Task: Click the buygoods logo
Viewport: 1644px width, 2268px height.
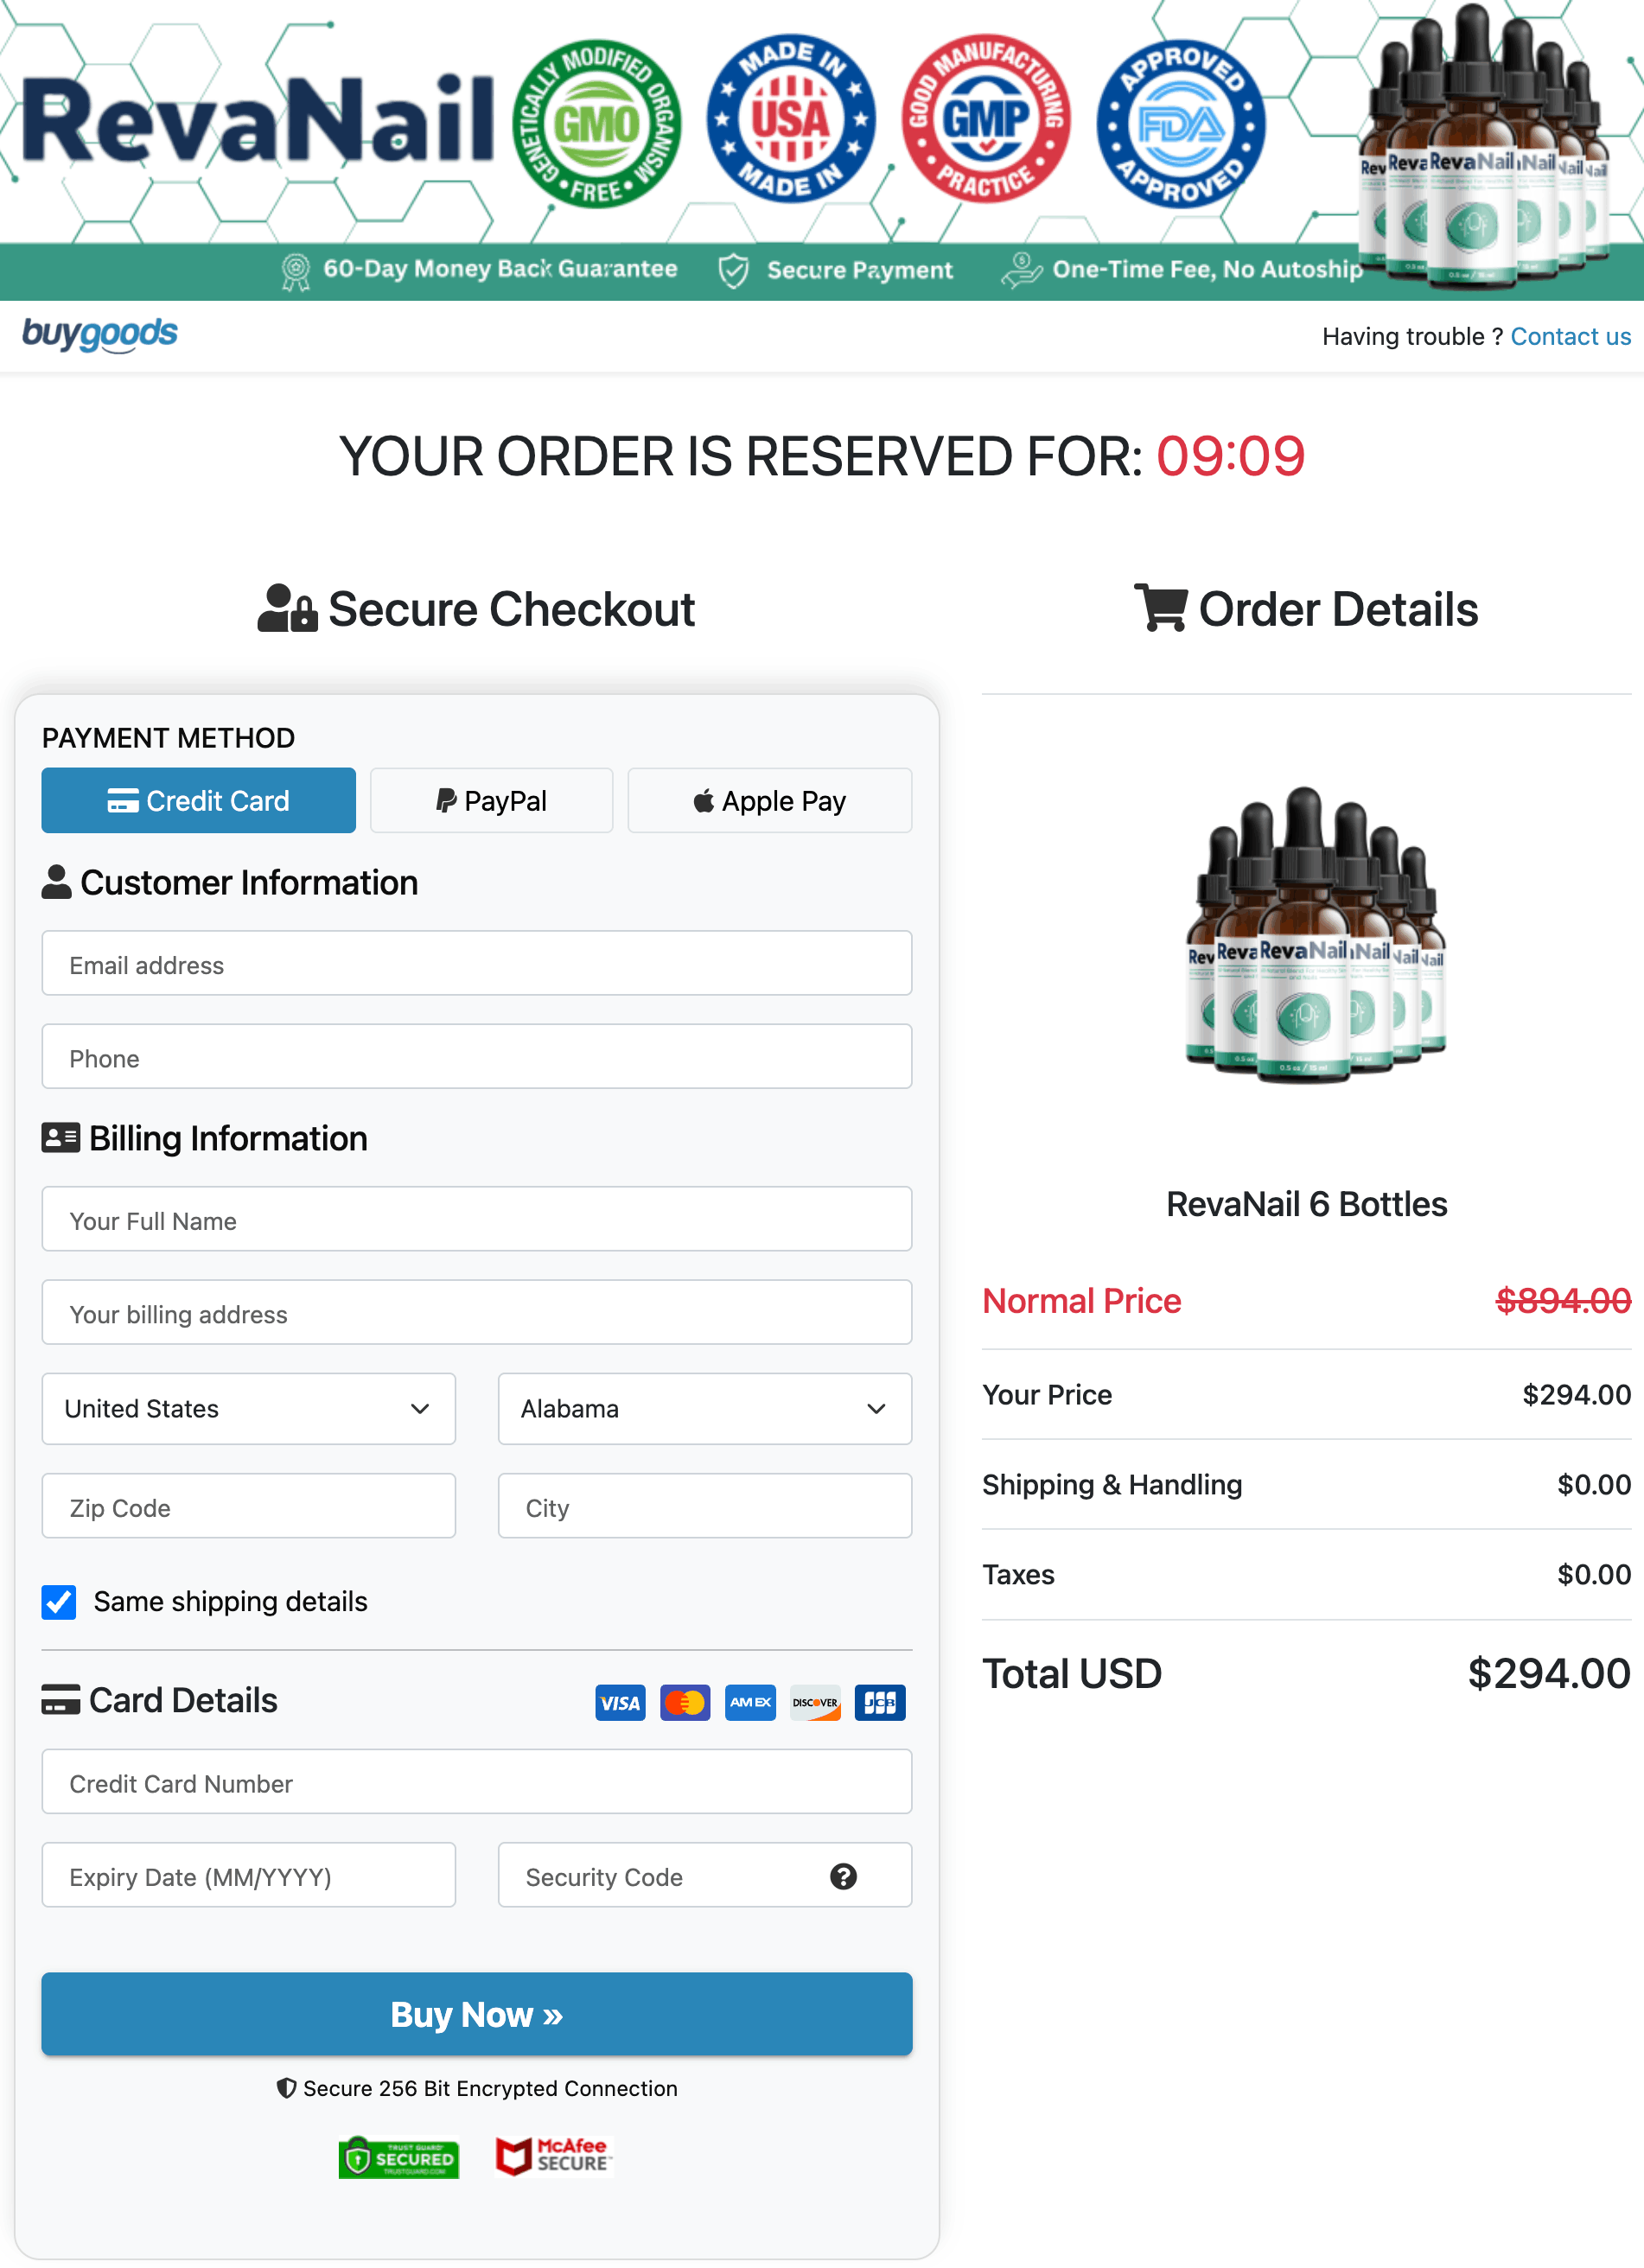Action: (100, 334)
